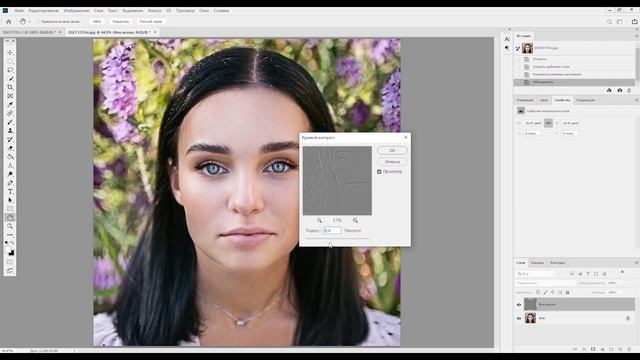Click the Home icon in options bar

pos(9,21)
